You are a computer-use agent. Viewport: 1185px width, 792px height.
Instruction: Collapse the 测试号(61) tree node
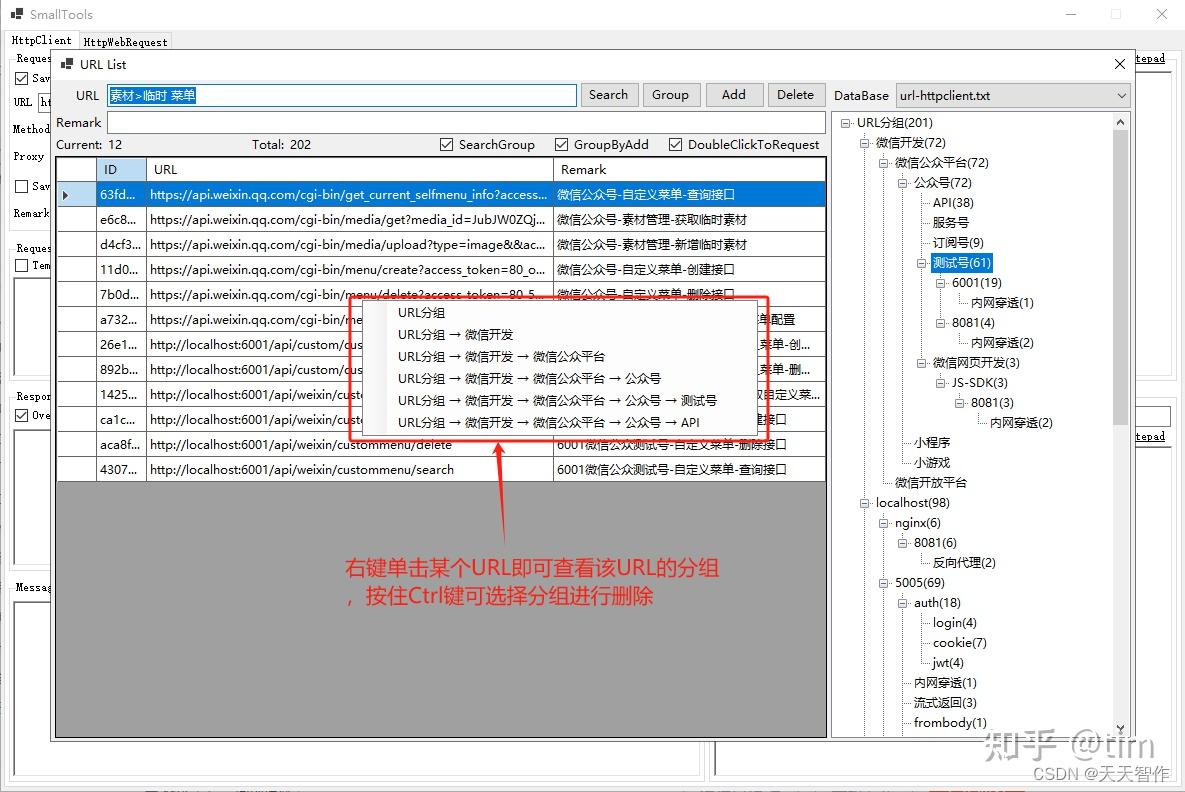(922, 263)
